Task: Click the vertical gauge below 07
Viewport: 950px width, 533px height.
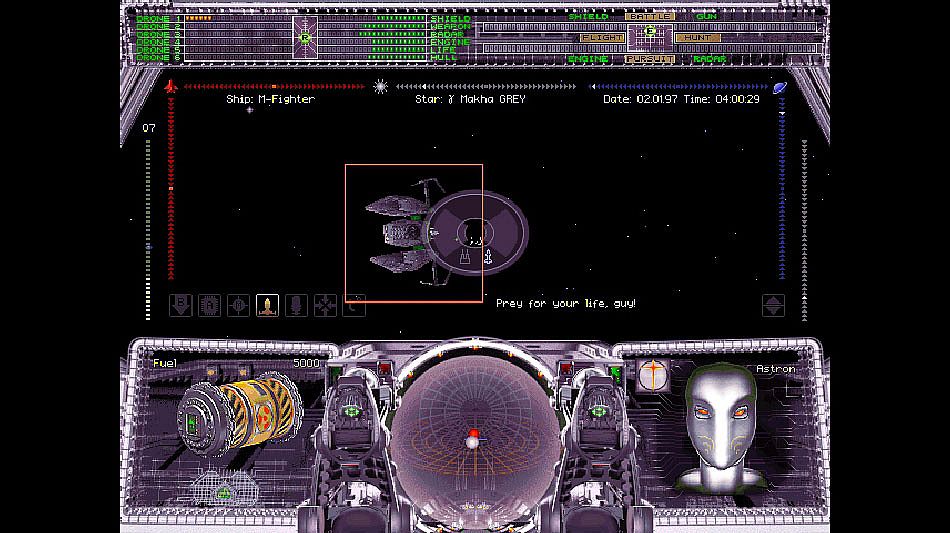Action: (x=148, y=229)
